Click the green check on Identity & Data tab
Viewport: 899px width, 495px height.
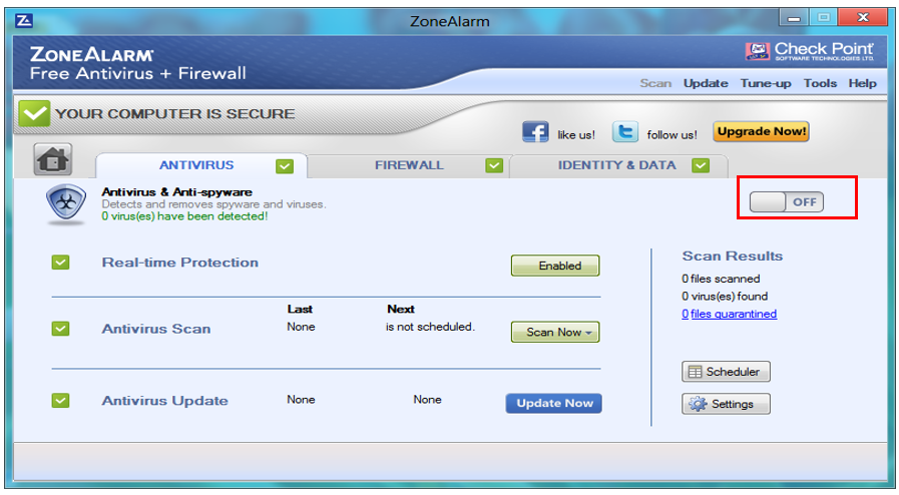point(700,166)
